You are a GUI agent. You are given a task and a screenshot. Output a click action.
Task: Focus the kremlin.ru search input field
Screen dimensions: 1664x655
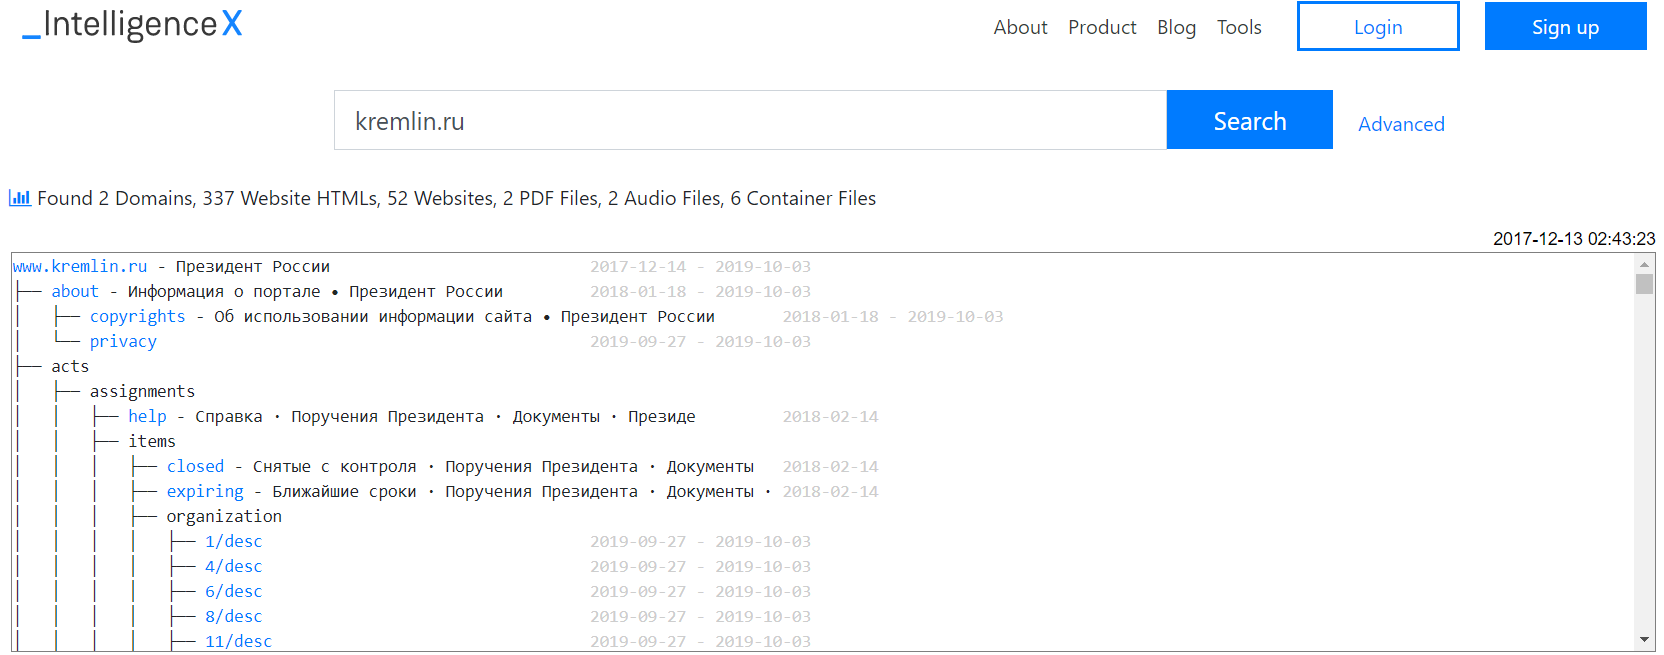pyautogui.click(x=750, y=121)
